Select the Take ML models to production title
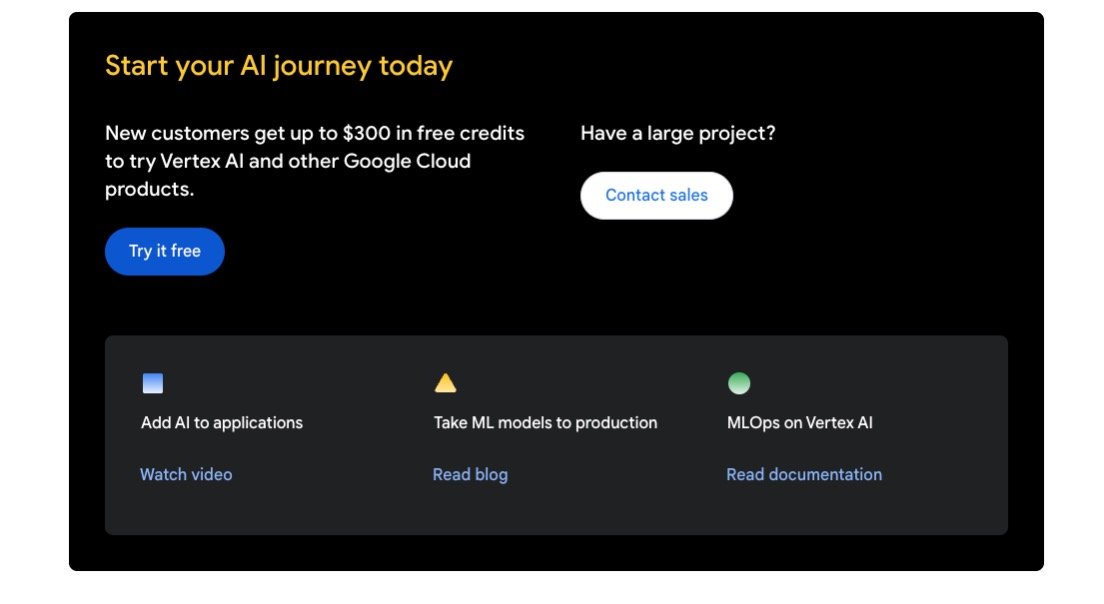The height and width of the screenshot is (604, 1104). click(x=545, y=423)
